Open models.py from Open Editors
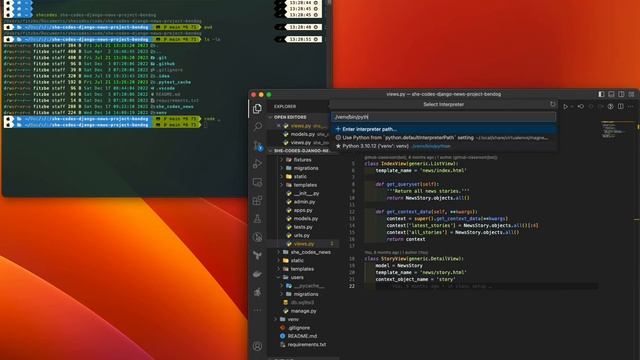Viewport: 640px width, 360px height. [x=303, y=134]
